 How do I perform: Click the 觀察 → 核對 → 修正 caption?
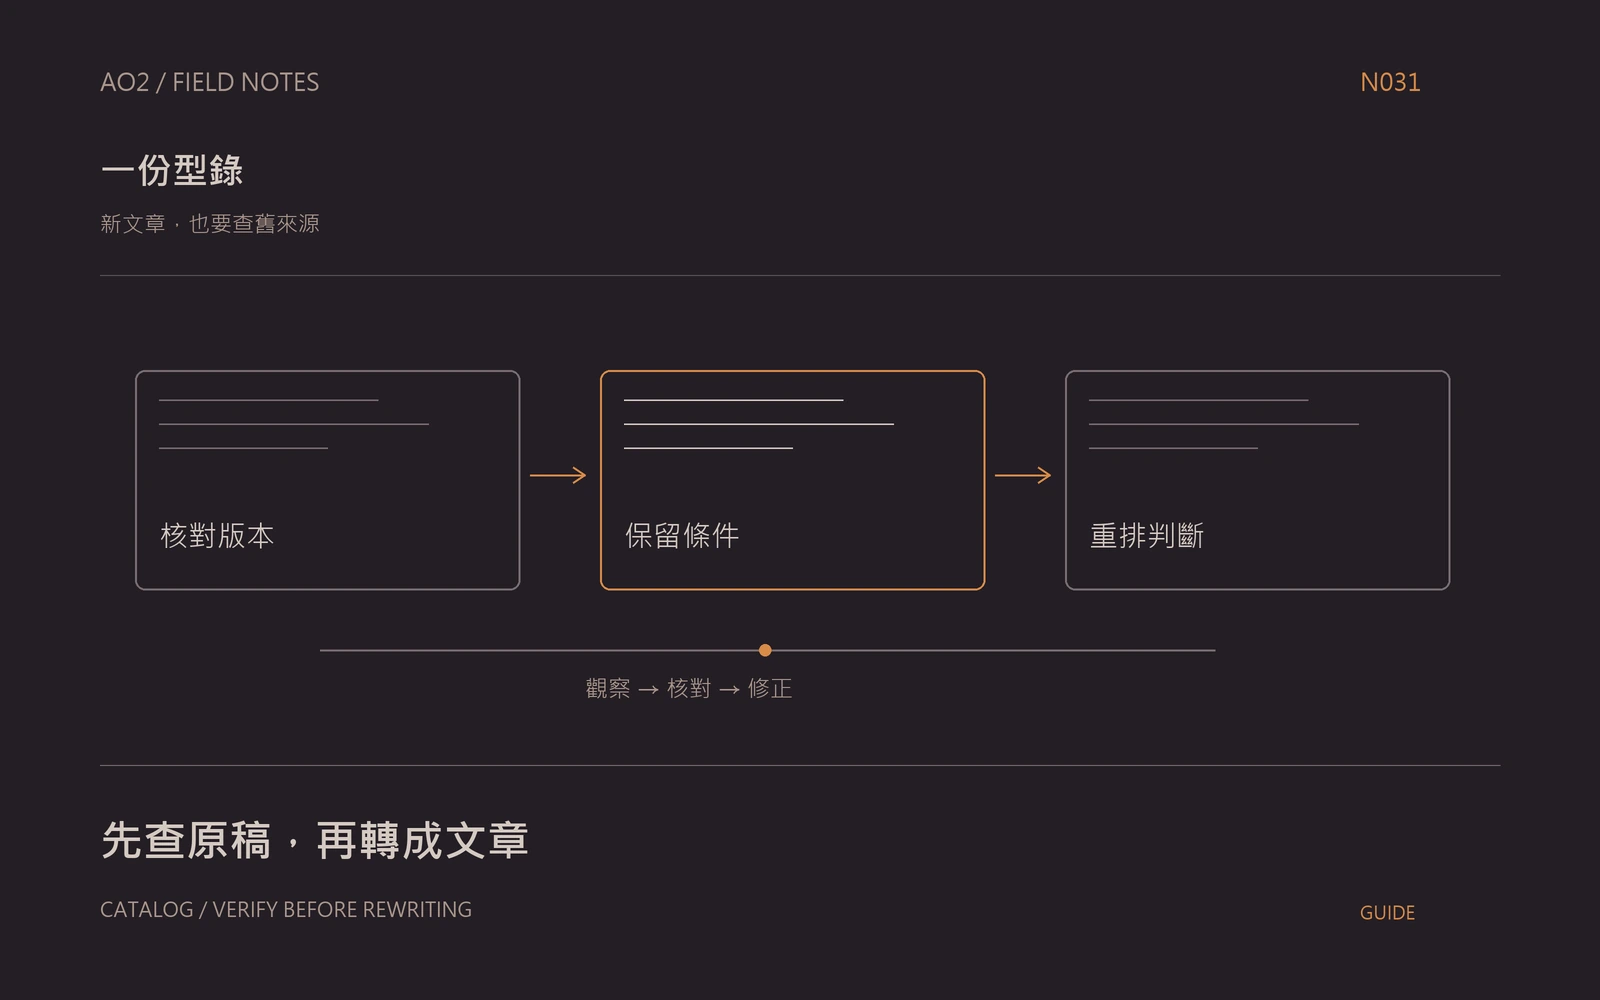point(689,688)
